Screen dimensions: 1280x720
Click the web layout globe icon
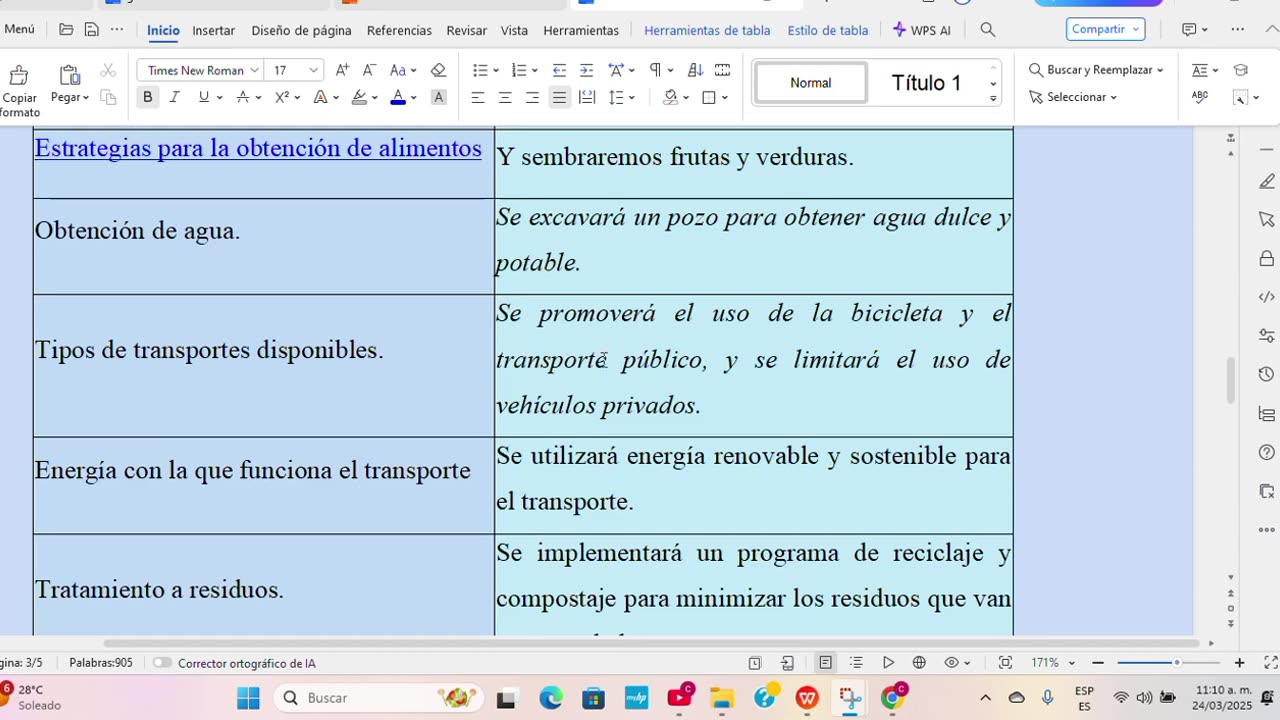point(919,663)
